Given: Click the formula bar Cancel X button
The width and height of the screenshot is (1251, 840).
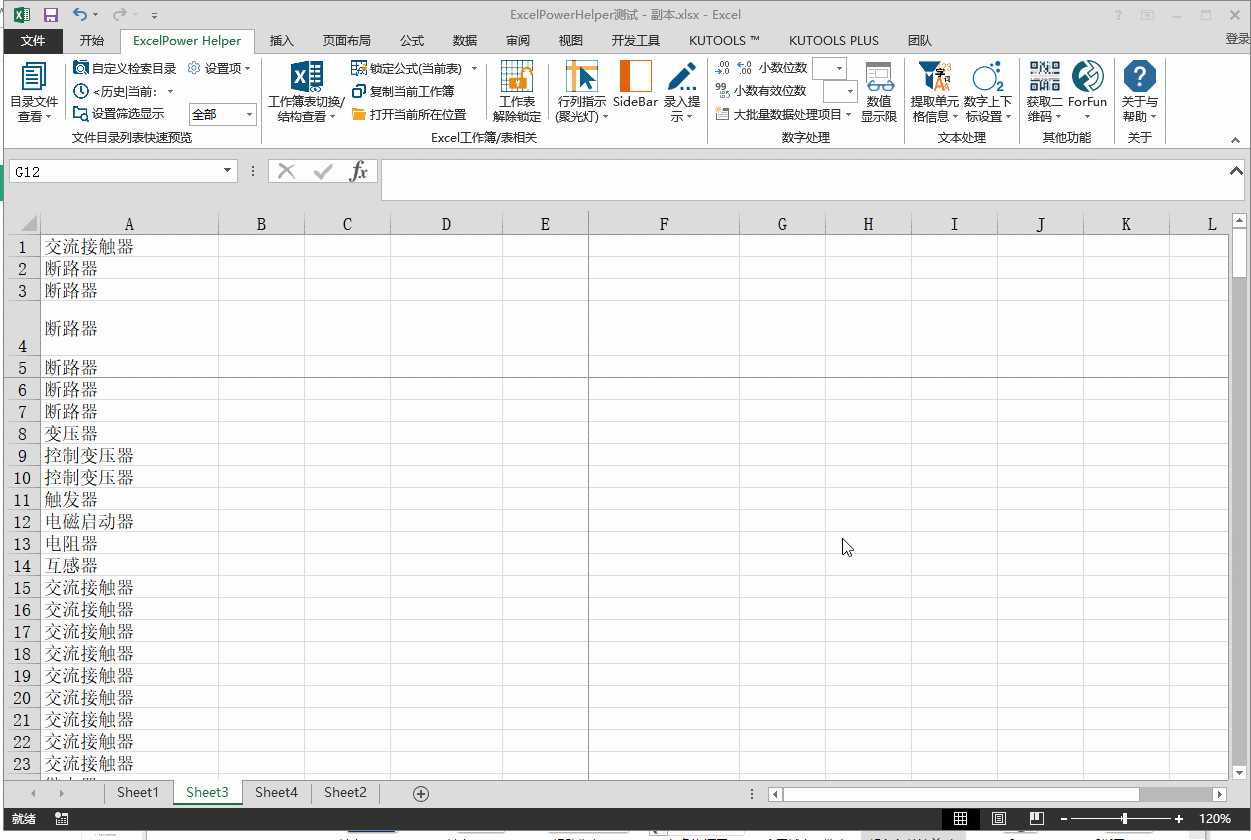Looking at the screenshot, I should pyautogui.click(x=287, y=172).
